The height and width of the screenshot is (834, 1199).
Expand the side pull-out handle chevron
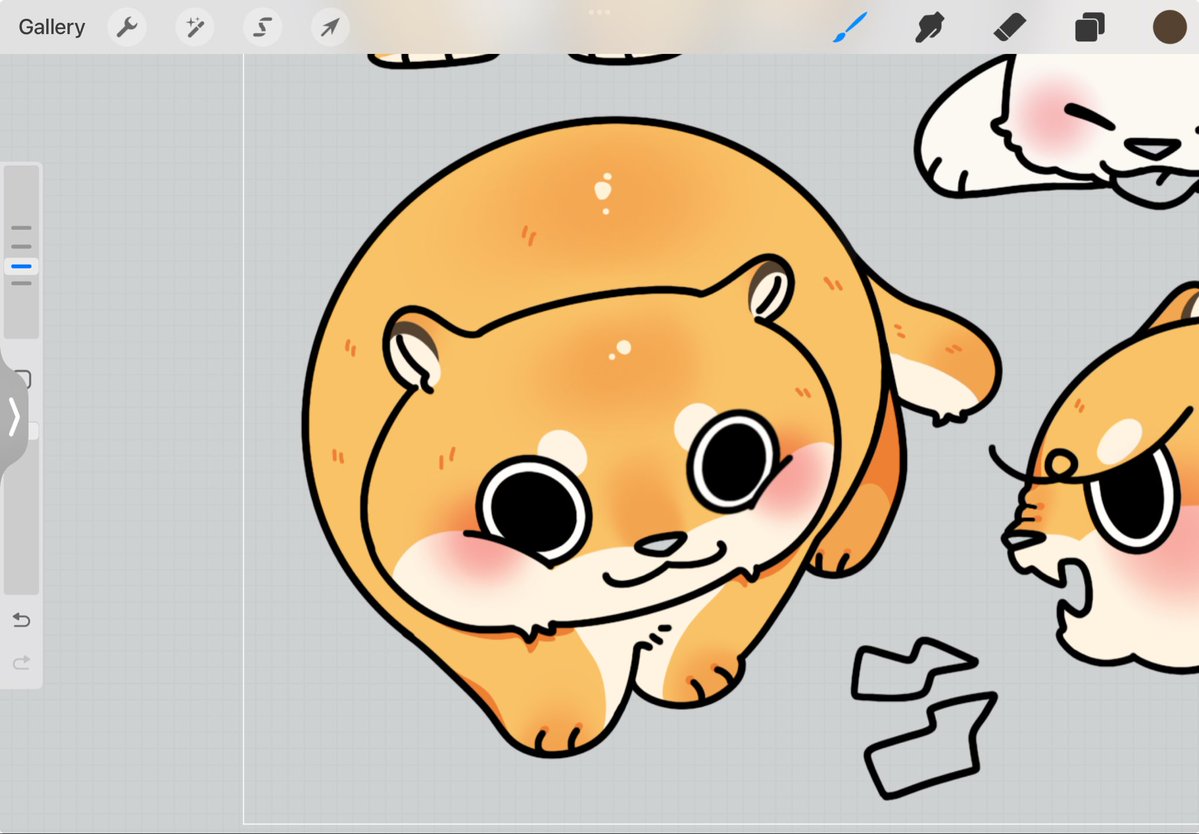13,417
